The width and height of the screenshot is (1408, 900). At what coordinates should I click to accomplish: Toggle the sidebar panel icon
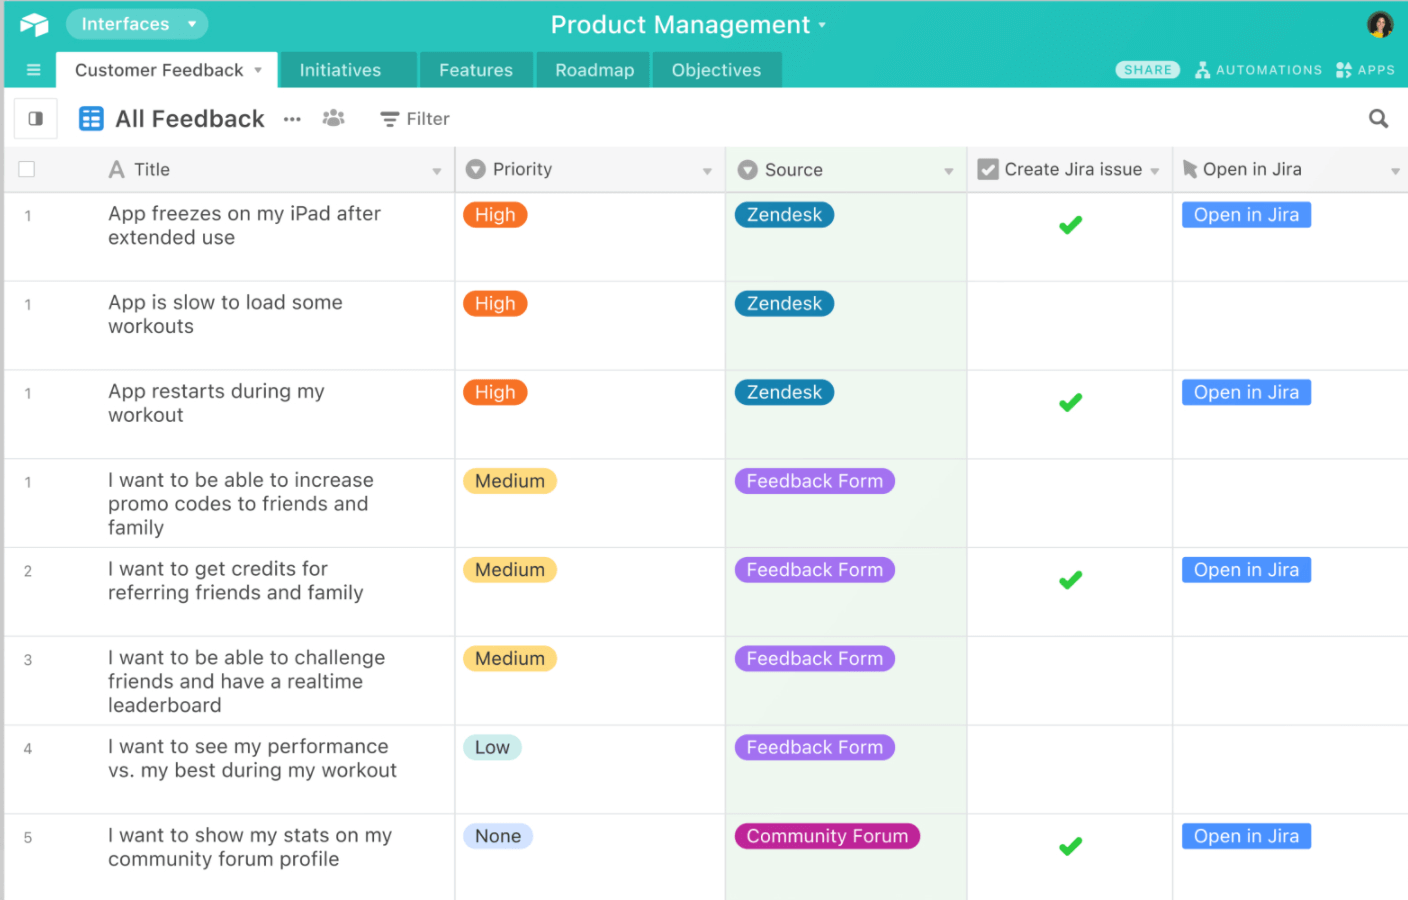(36, 119)
